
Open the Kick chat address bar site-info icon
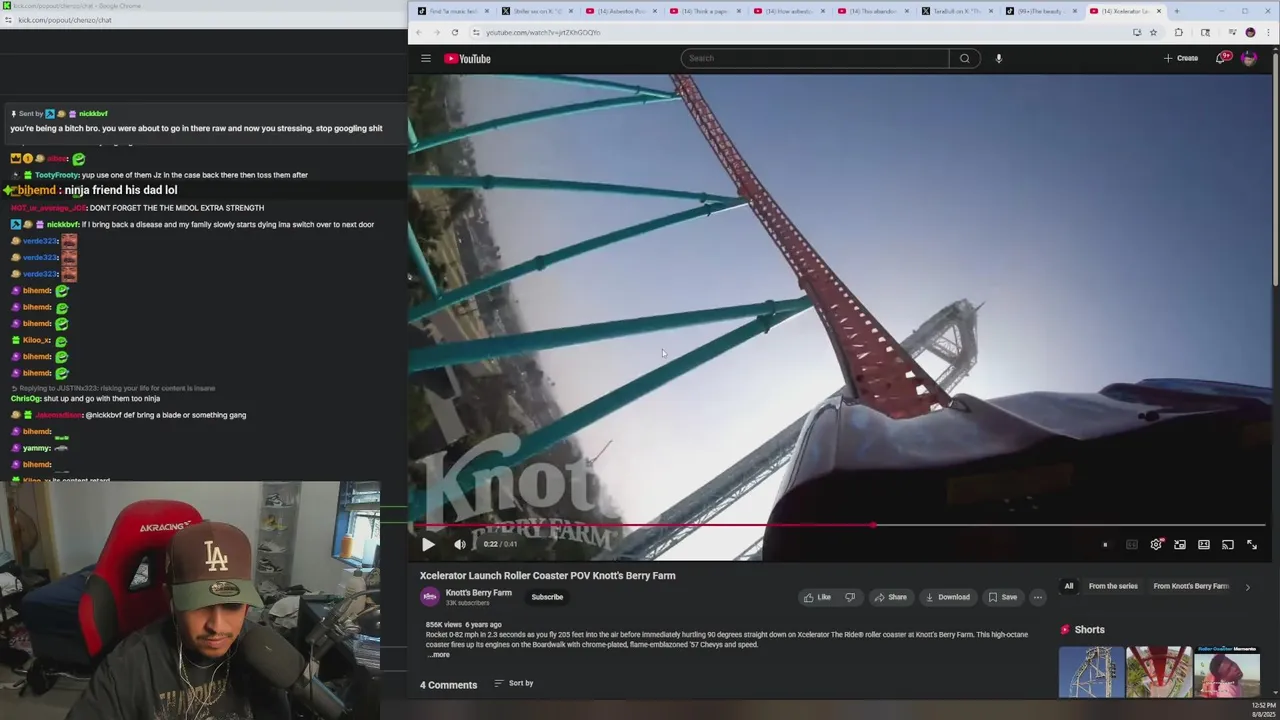pyautogui.click(x=8, y=20)
